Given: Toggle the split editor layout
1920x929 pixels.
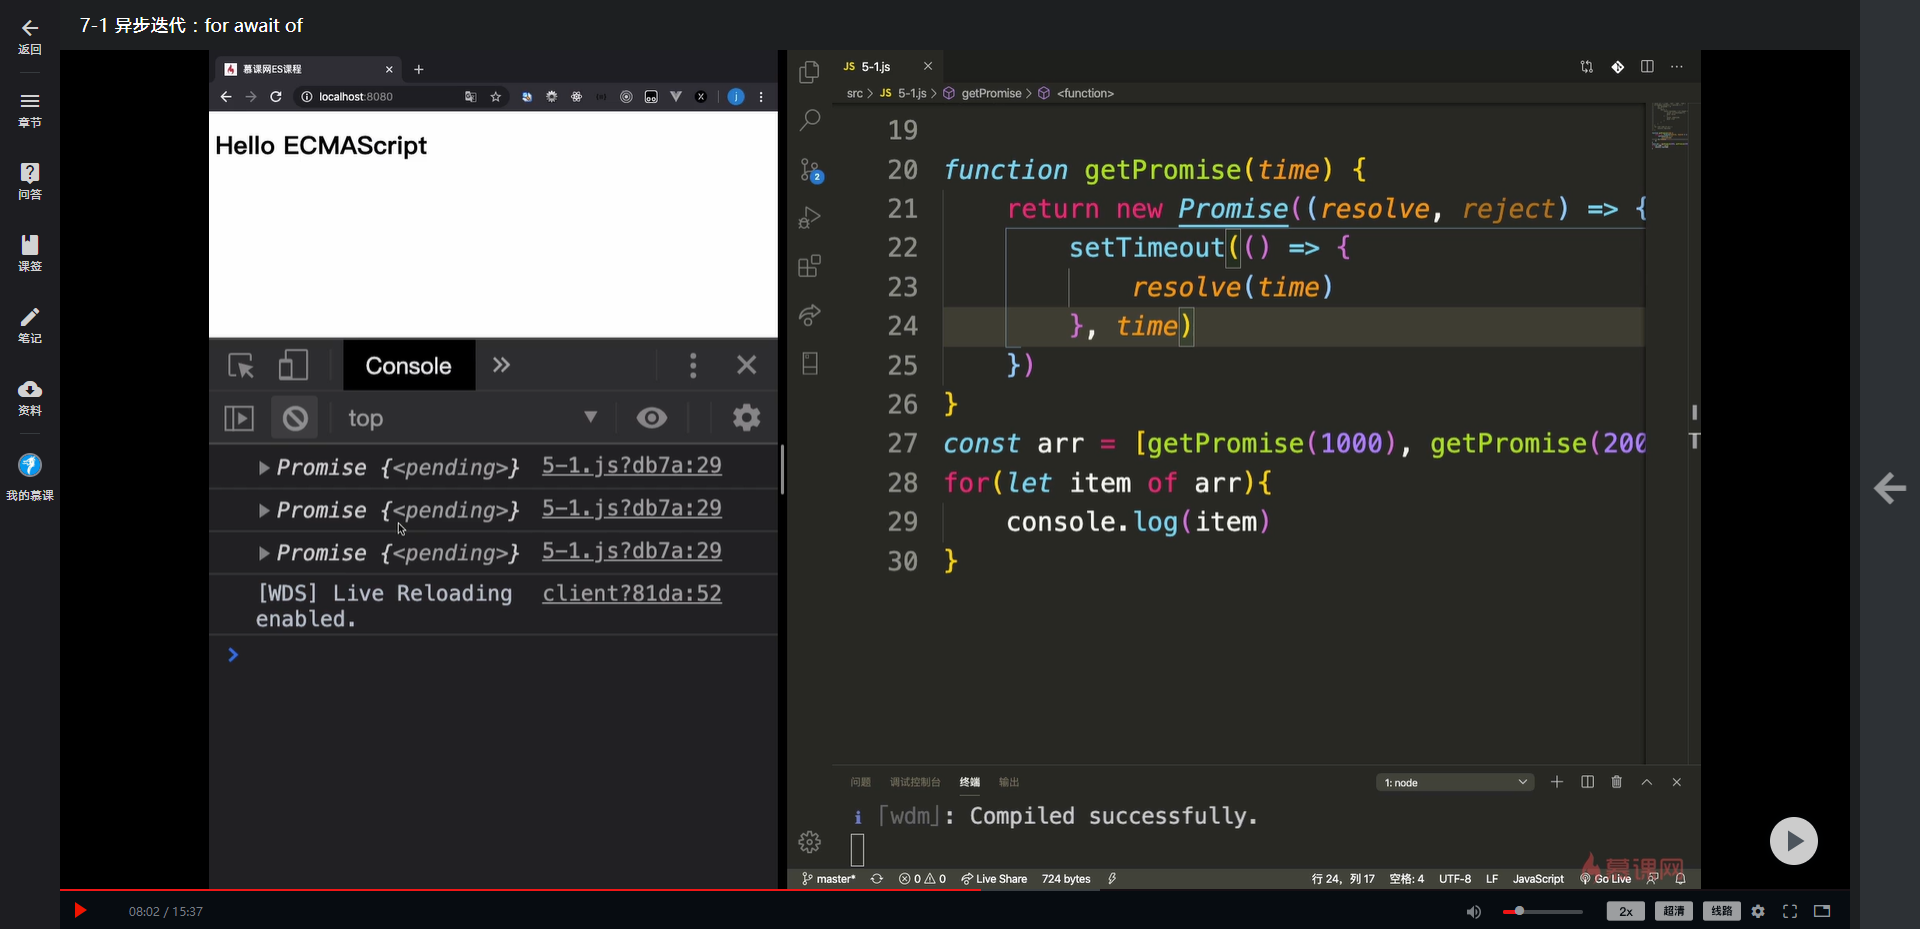Looking at the screenshot, I should point(1647,67).
